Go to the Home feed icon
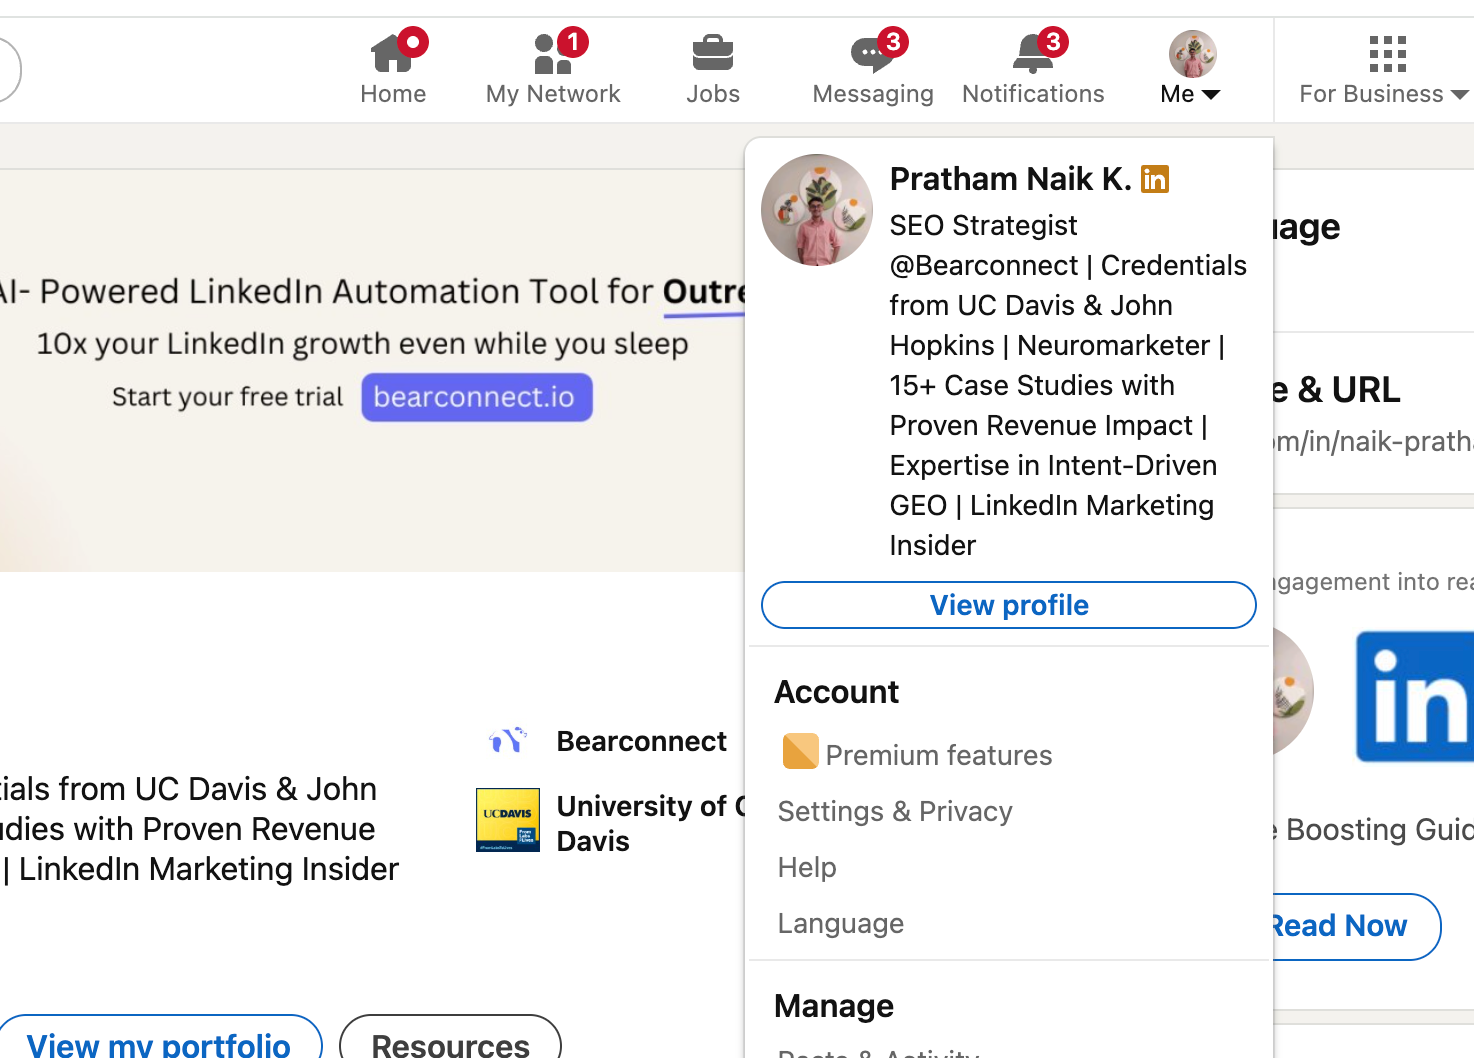 [x=392, y=54]
